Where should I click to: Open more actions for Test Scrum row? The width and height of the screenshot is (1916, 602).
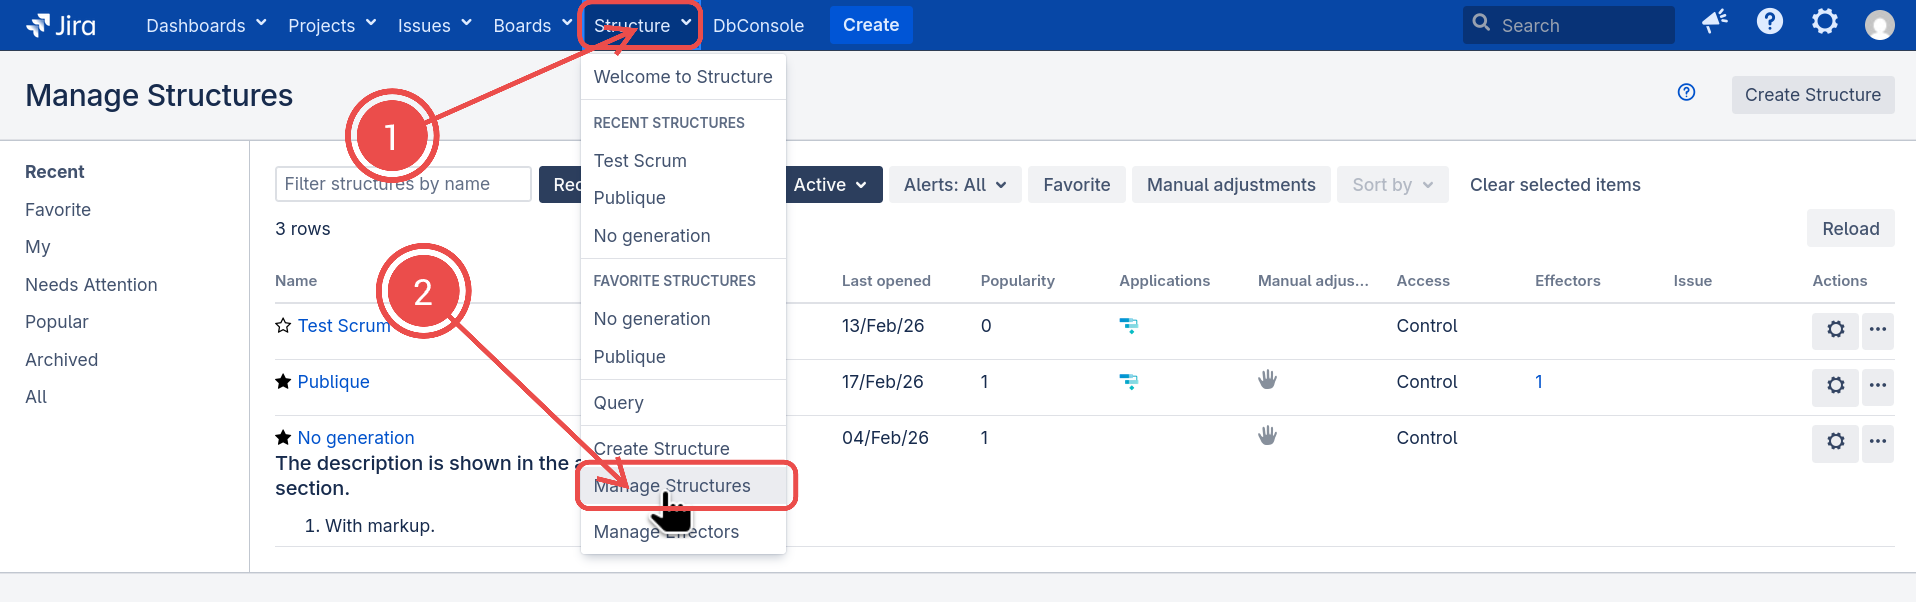click(1878, 330)
